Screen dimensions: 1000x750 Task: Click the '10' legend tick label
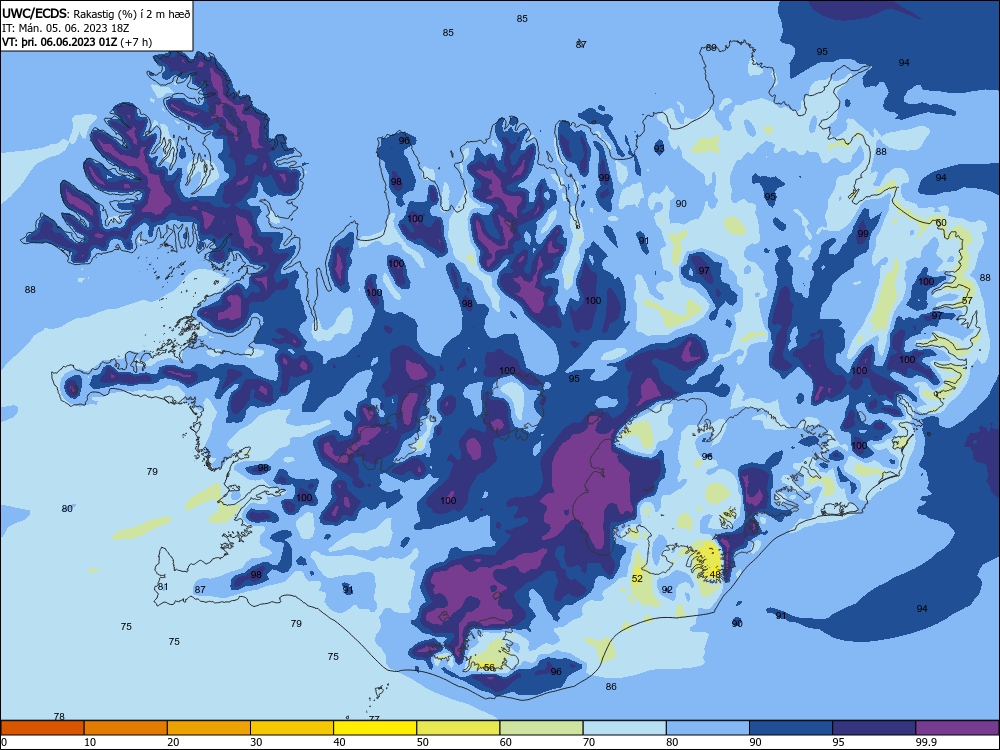pyautogui.click(x=90, y=742)
